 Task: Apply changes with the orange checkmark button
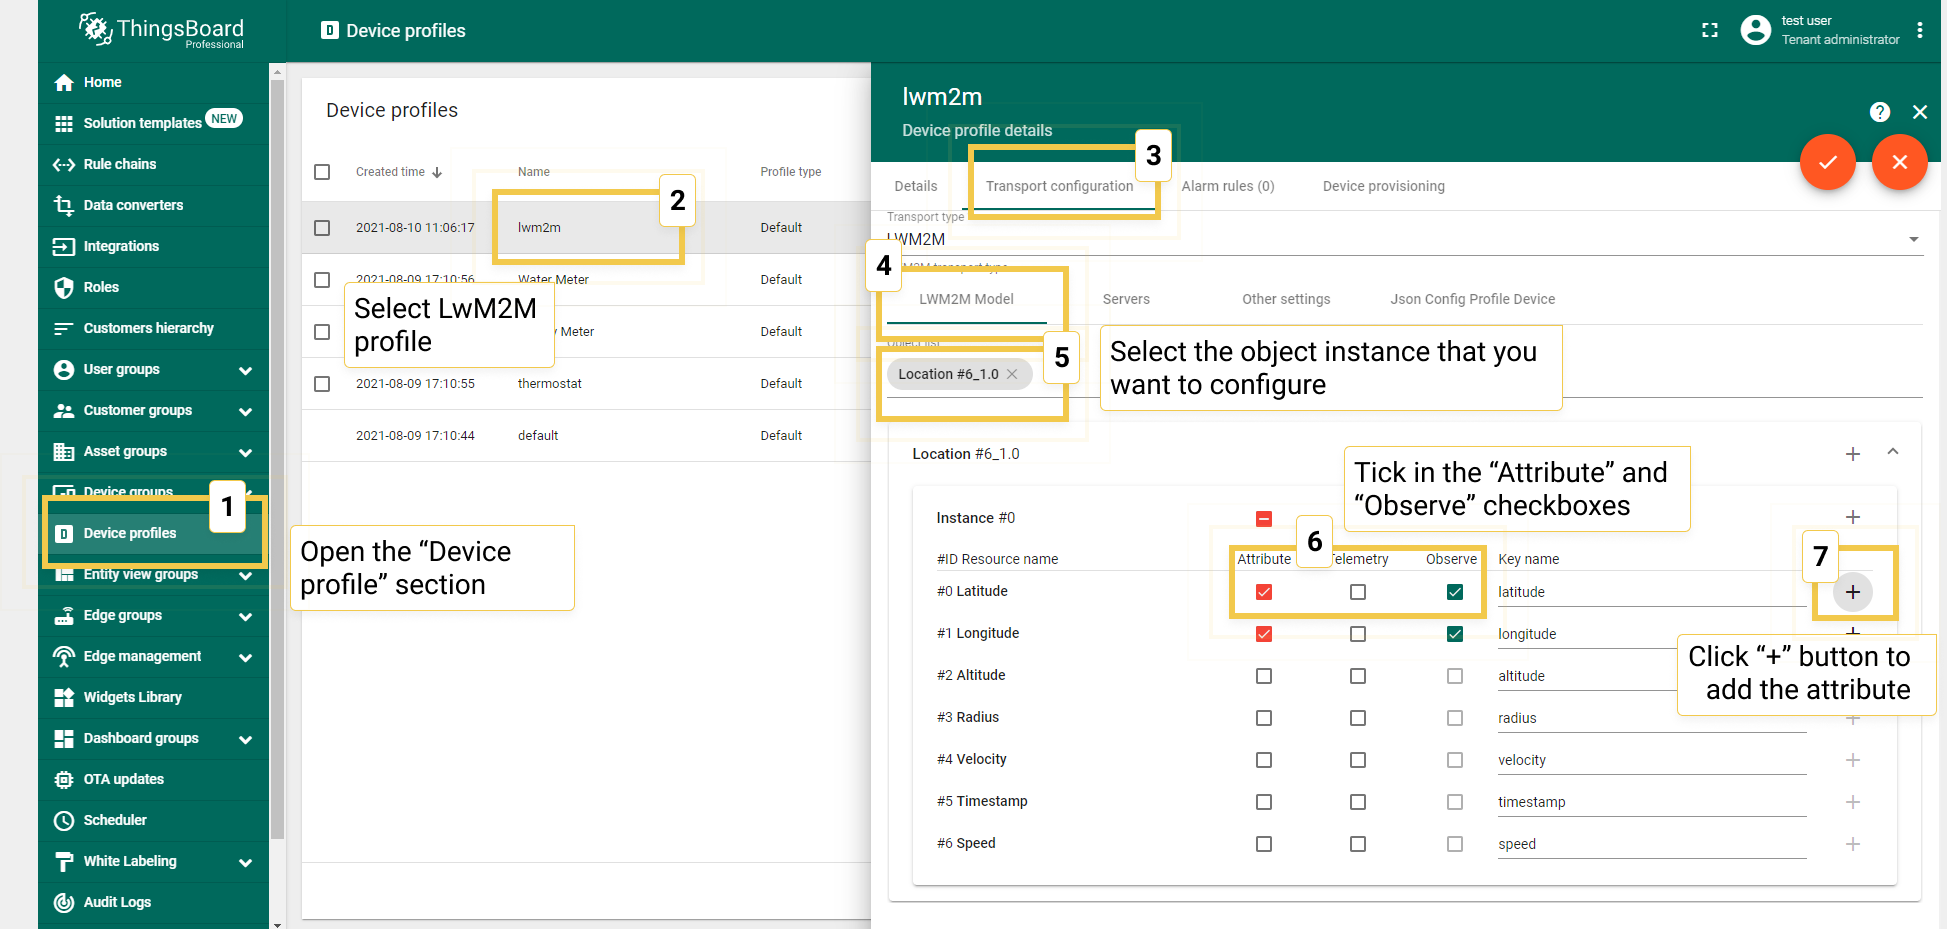click(x=1827, y=162)
